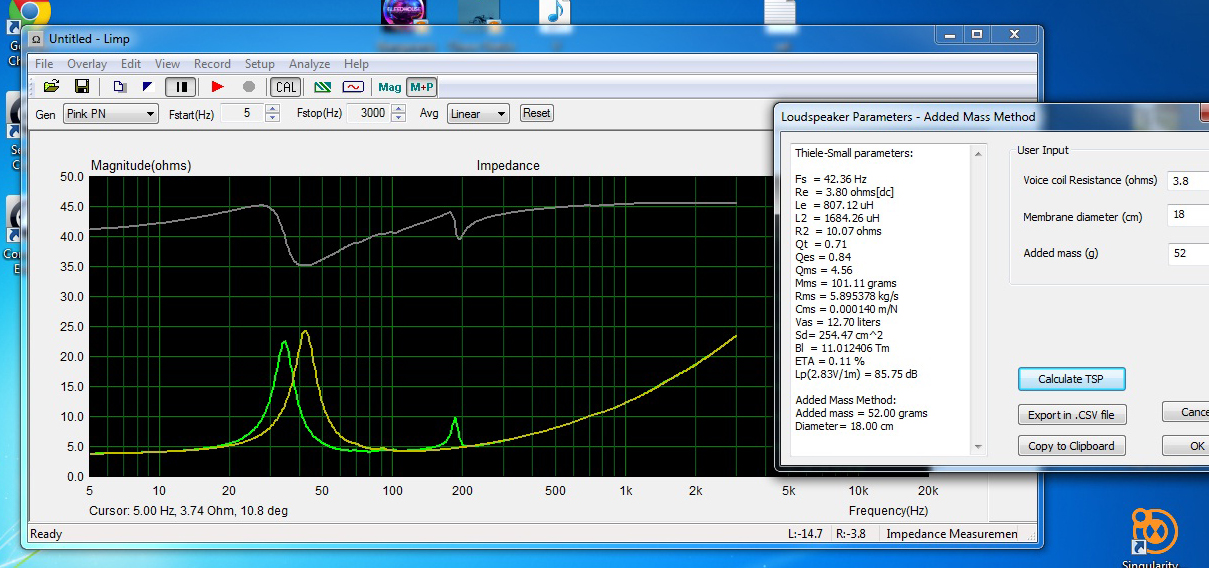This screenshot has height=568, width=1209.
Task: Click the parameters list scrollbar up arrow
Action: (978, 153)
